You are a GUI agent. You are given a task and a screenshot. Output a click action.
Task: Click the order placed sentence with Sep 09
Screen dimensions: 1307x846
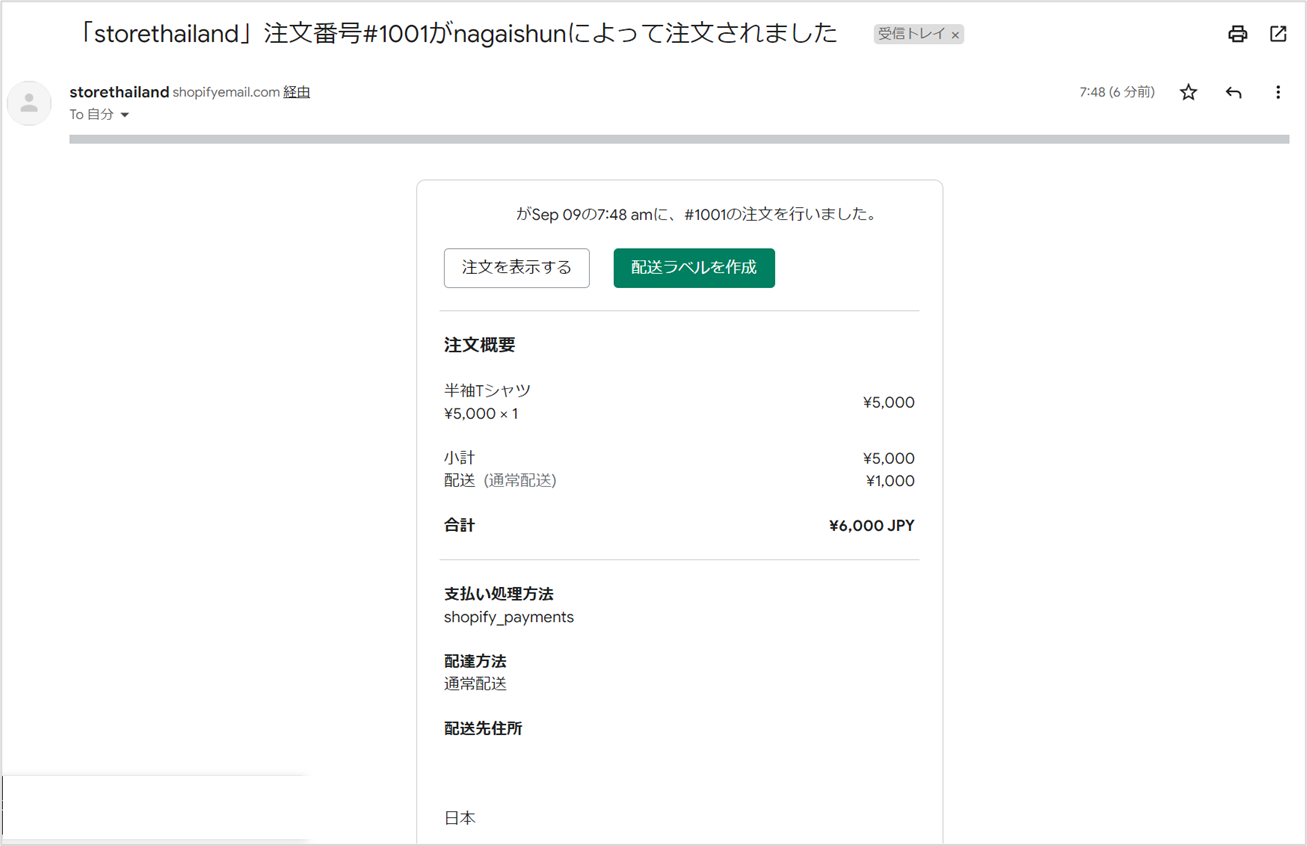(x=698, y=214)
